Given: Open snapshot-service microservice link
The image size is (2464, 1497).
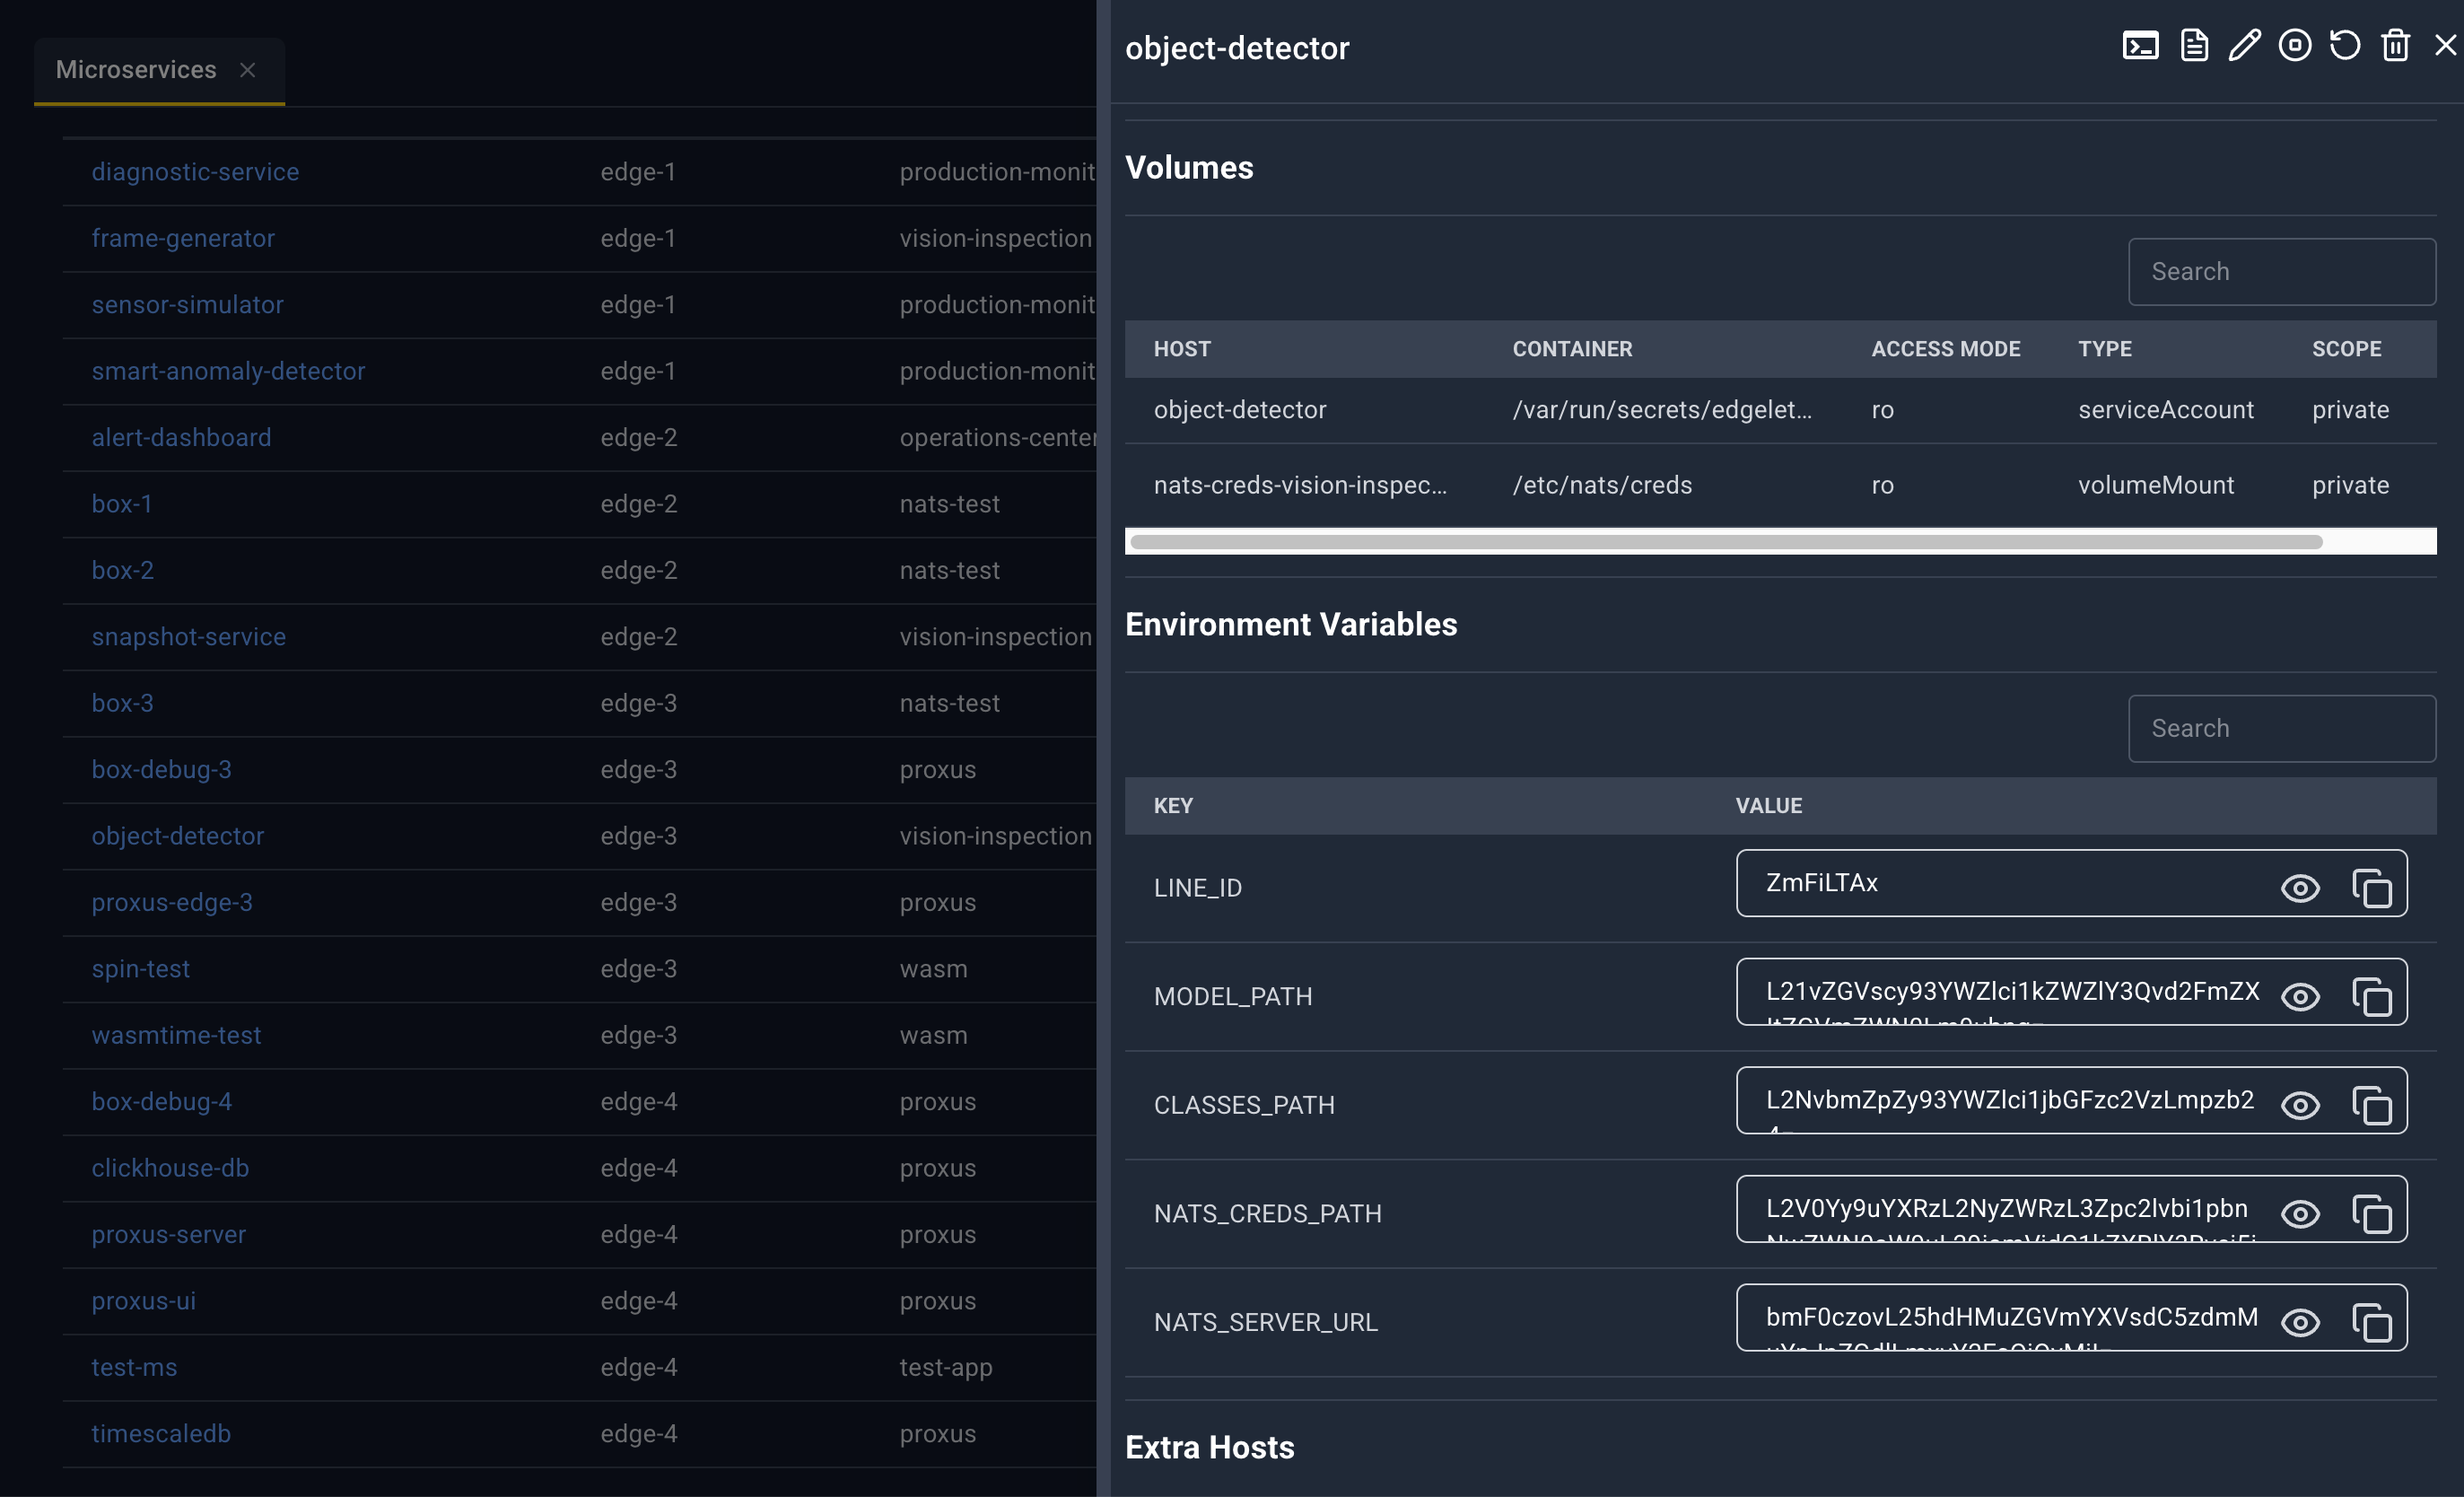Looking at the screenshot, I should (x=189, y=637).
